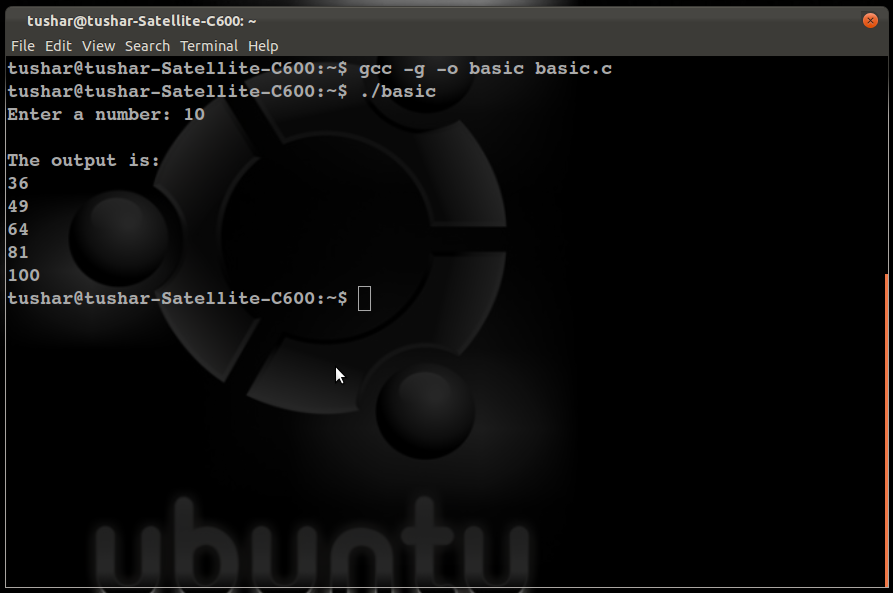Image resolution: width=893 pixels, height=593 pixels.
Task: Click the output value 64
Action: (x=18, y=230)
